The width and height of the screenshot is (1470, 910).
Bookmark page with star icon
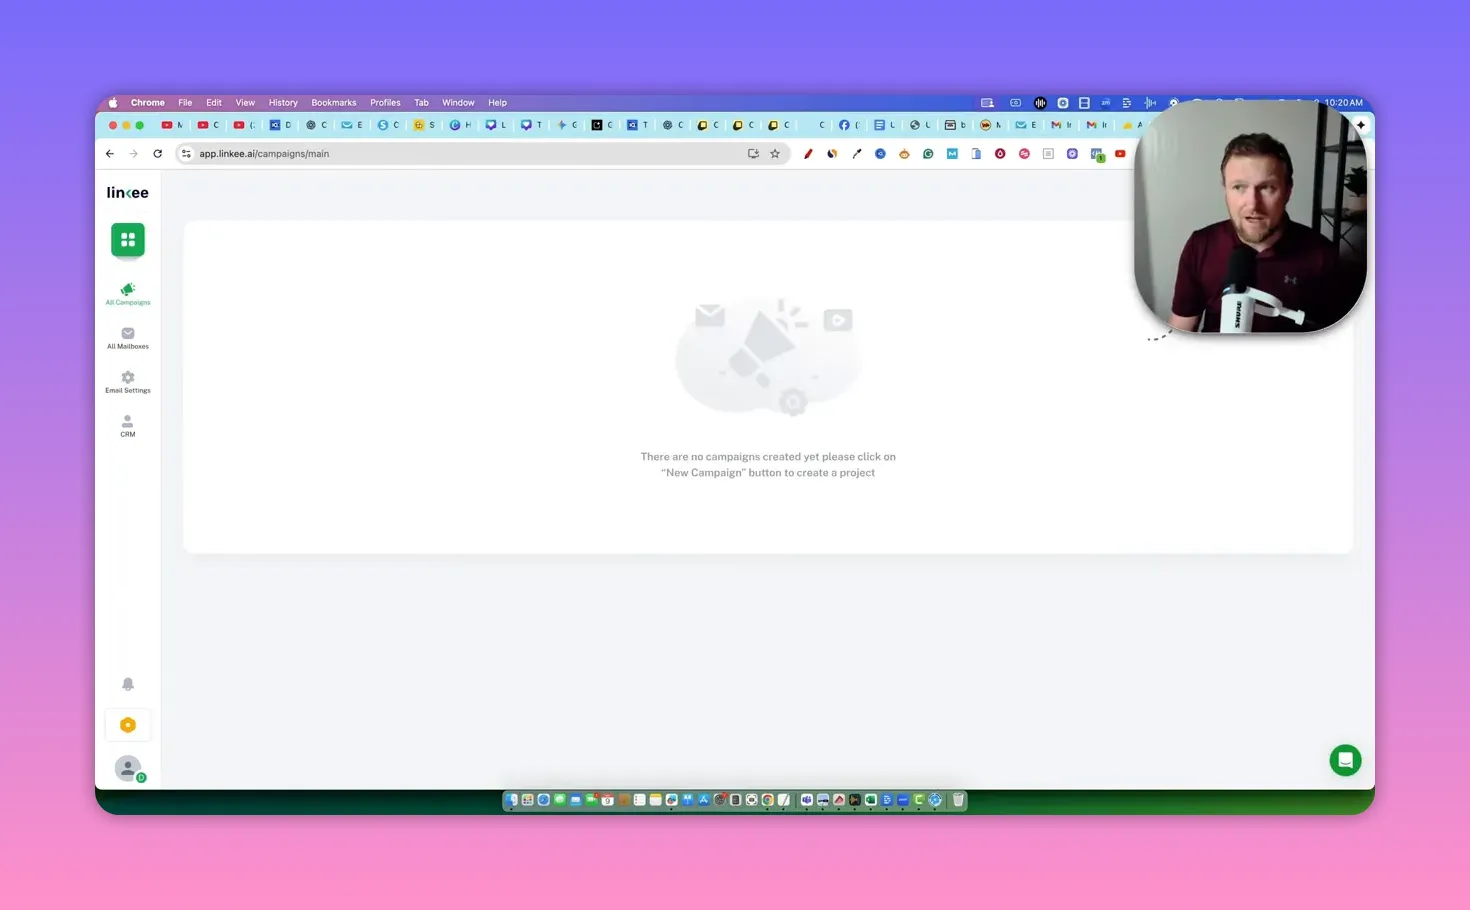[x=775, y=154]
